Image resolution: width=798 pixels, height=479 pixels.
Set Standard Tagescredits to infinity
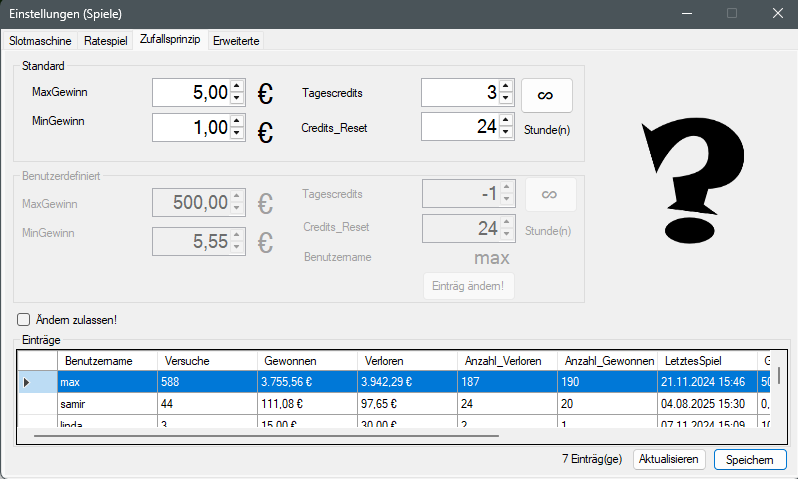[547, 95]
